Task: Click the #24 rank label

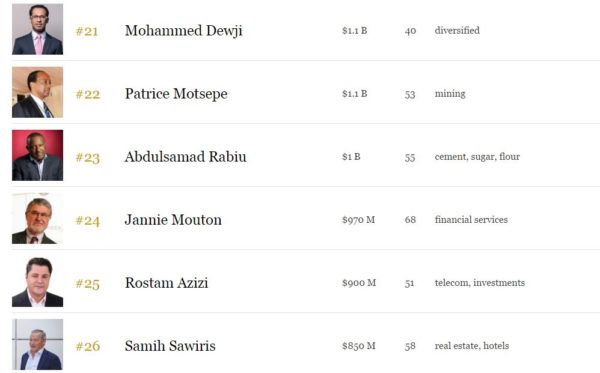Action: (x=88, y=220)
